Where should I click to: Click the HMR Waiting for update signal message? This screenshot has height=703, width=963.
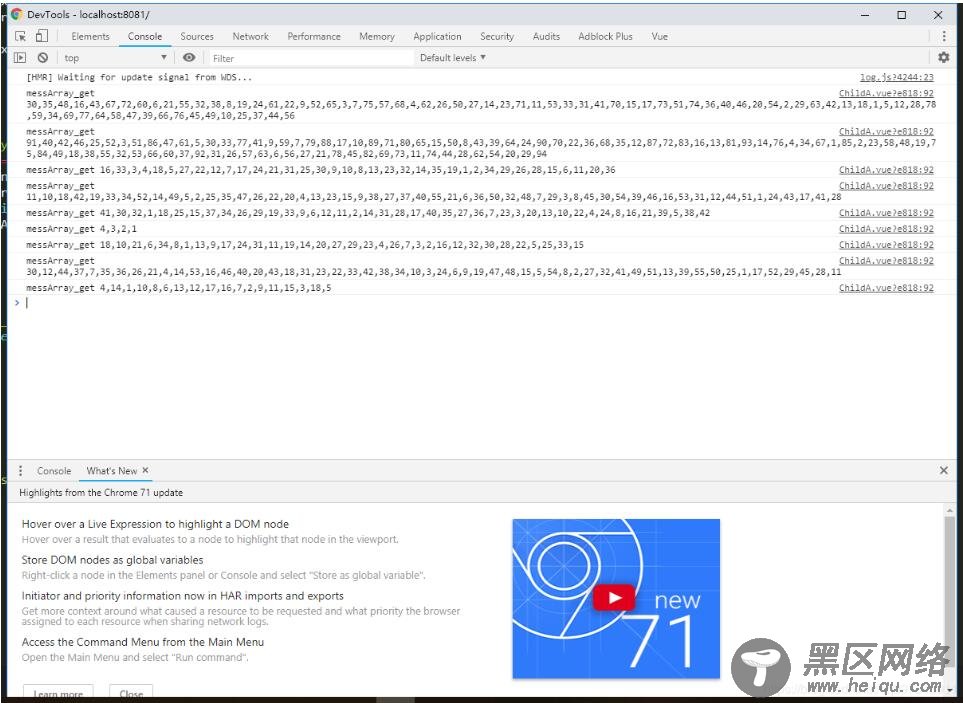(x=139, y=77)
